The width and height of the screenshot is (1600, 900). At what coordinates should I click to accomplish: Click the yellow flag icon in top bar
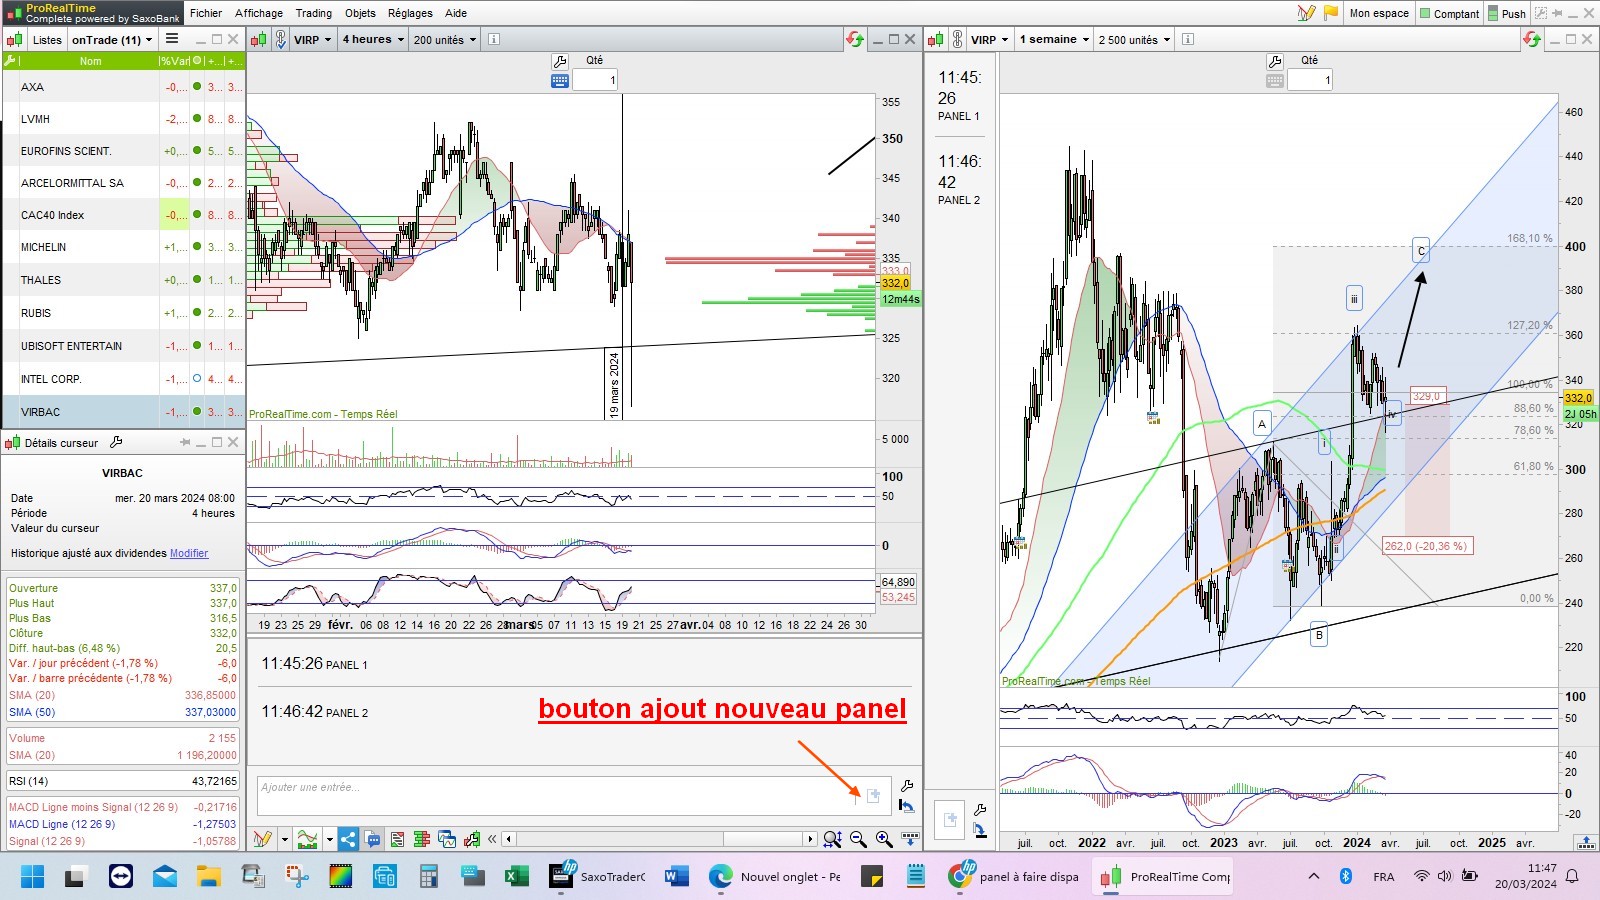(x=1331, y=13)
